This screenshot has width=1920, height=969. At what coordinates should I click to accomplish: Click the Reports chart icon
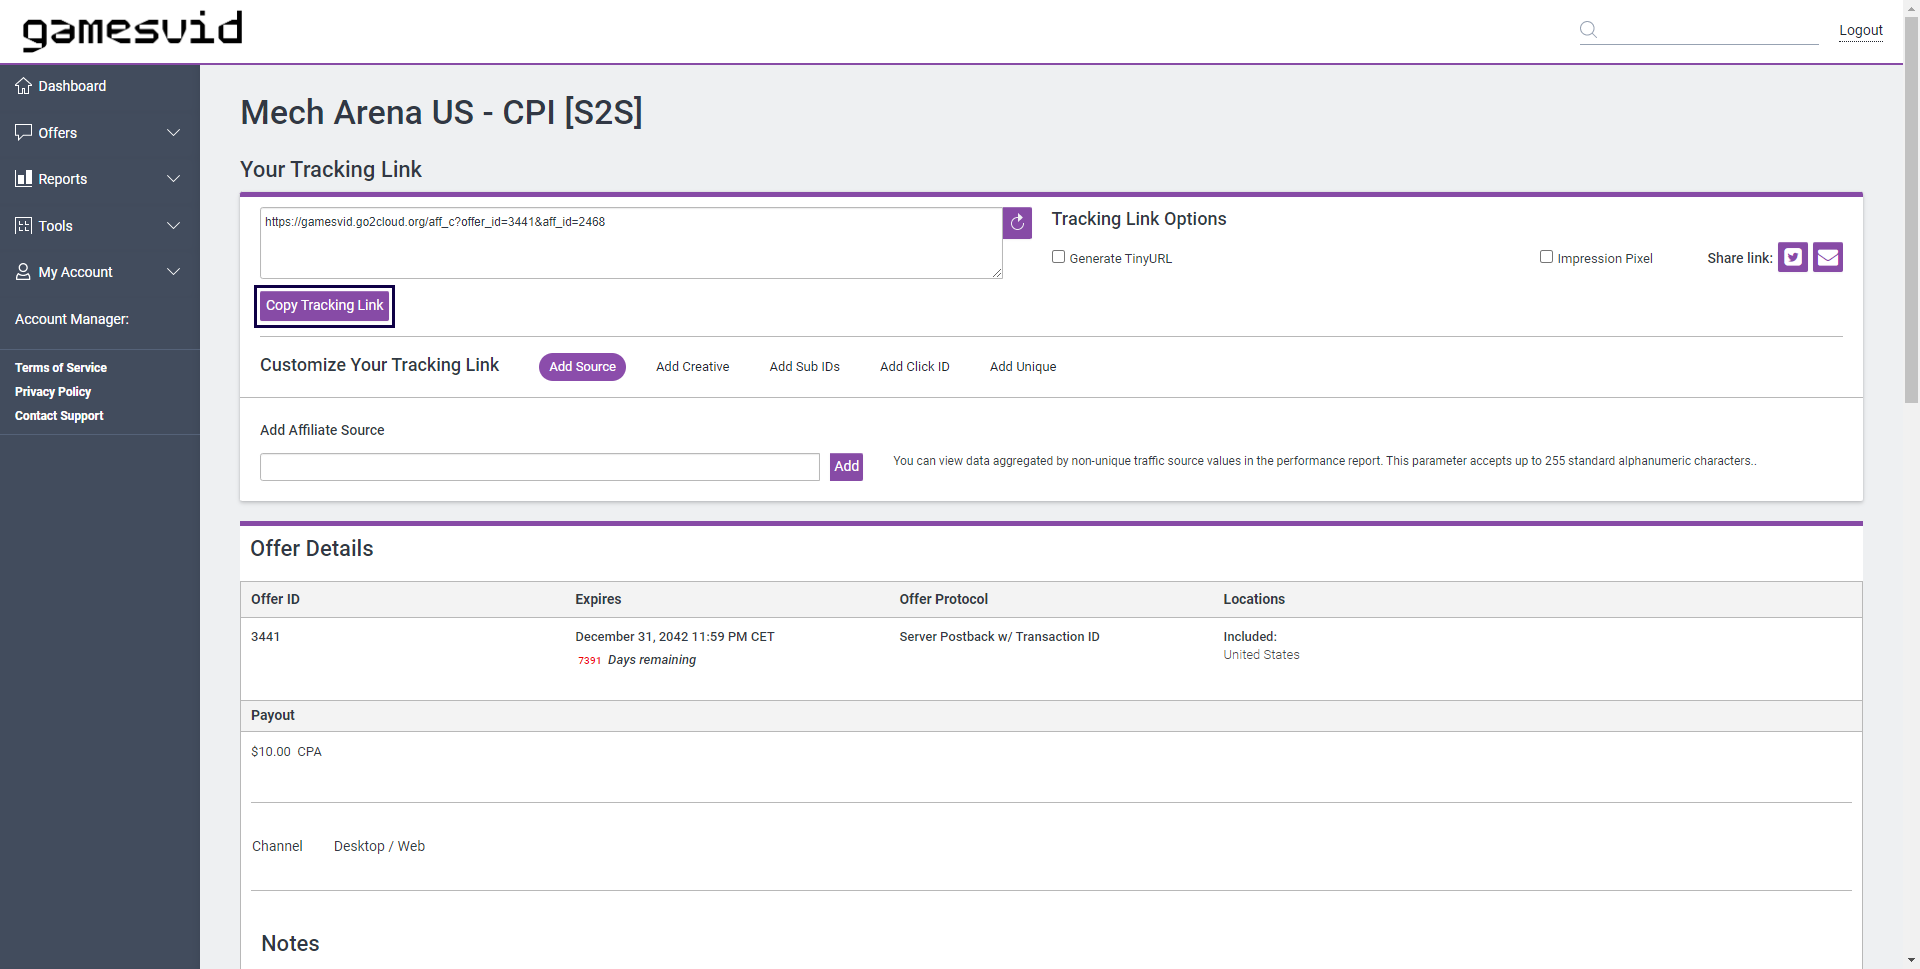coord(23,179)
